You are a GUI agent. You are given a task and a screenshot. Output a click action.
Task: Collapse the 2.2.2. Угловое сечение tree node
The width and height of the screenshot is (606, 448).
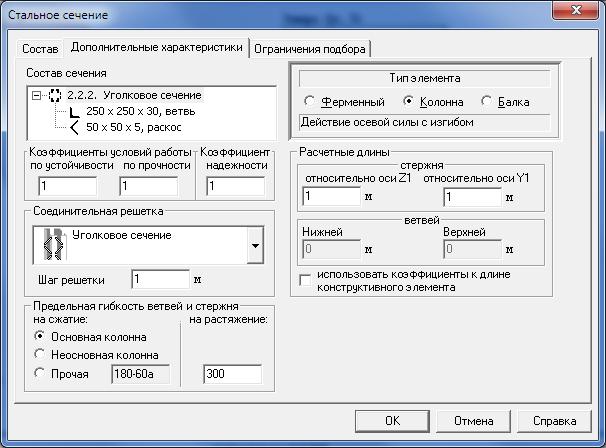pos(37,95)
